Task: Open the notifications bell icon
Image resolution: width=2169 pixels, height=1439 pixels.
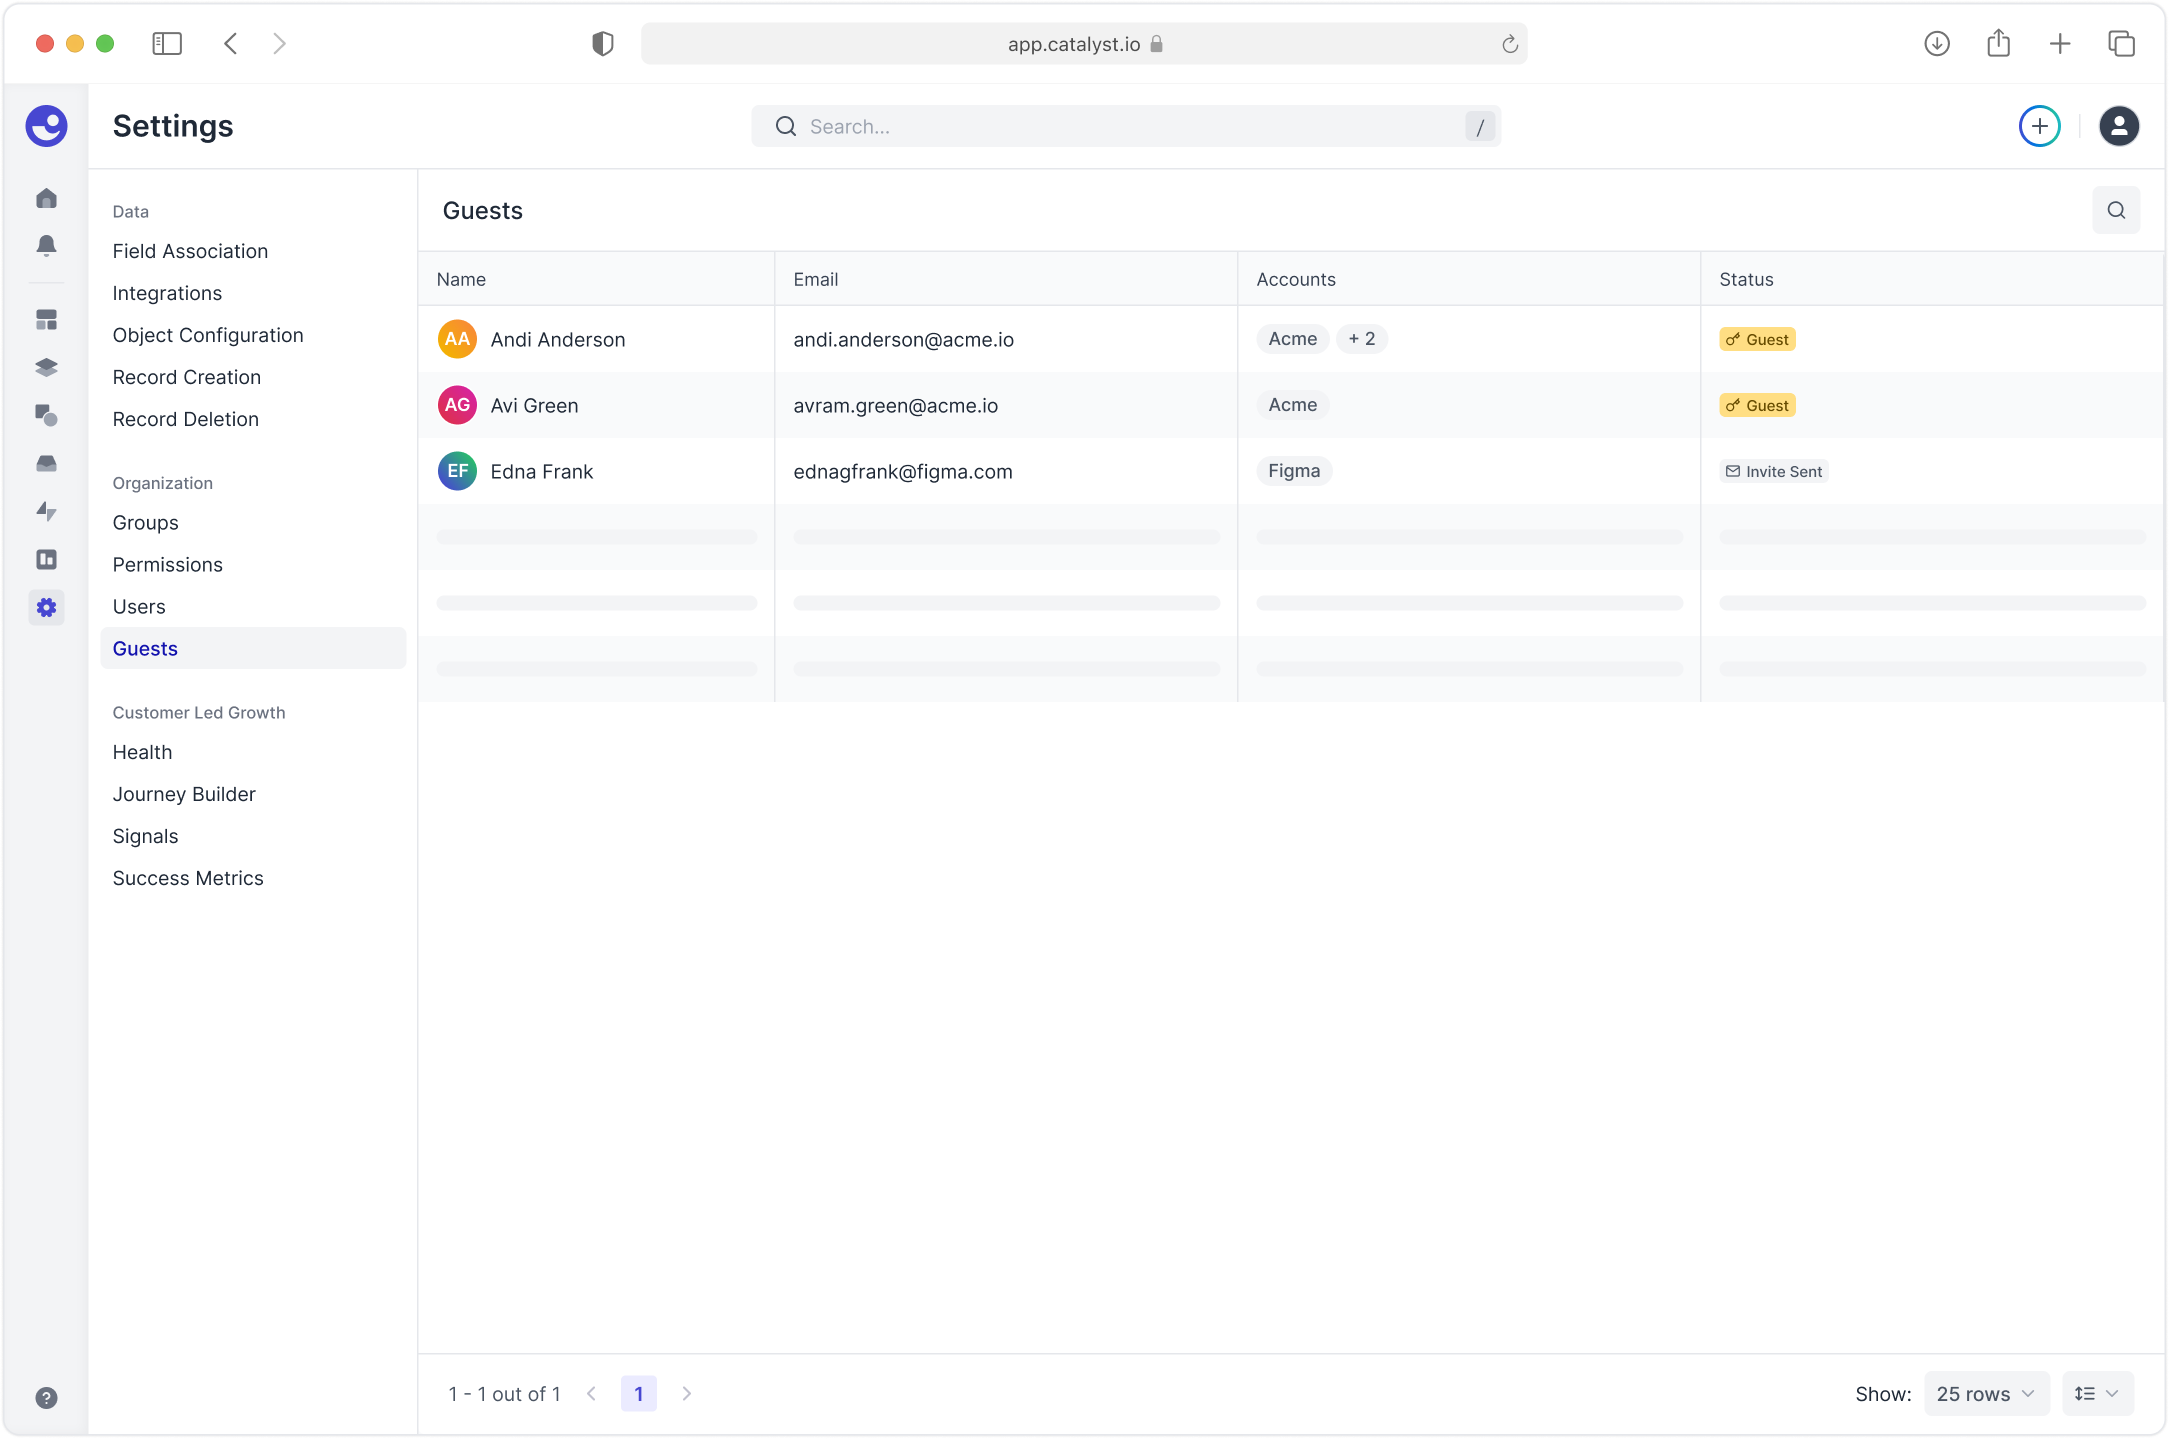Action: pyautogui.click(x=46, y=246)
